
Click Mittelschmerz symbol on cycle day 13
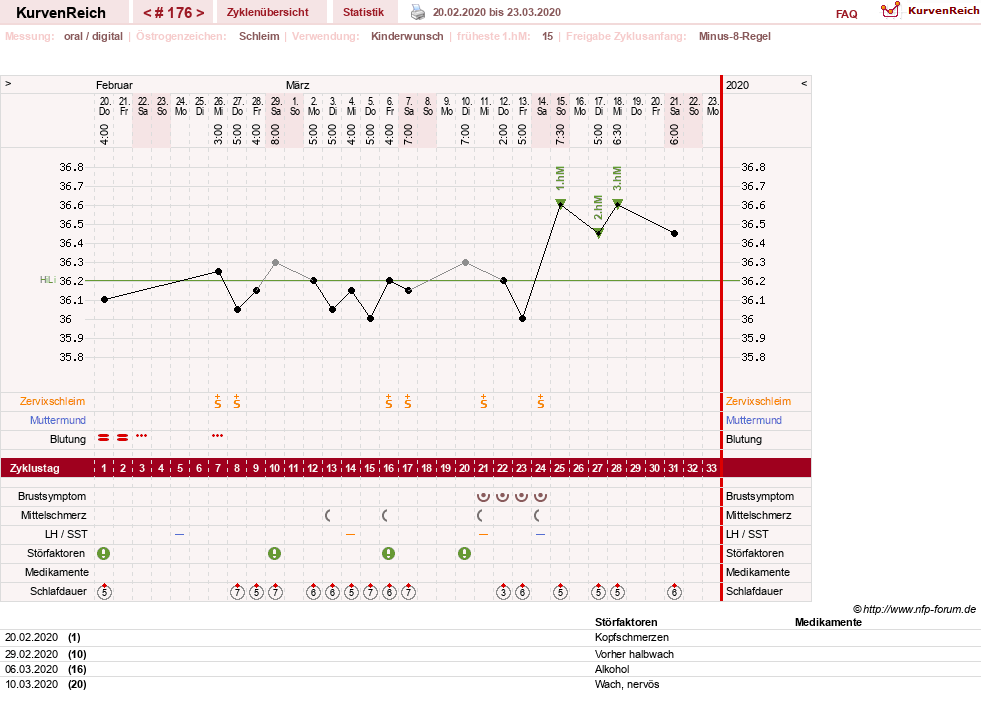pyautogui.click(x=328, y=516)
